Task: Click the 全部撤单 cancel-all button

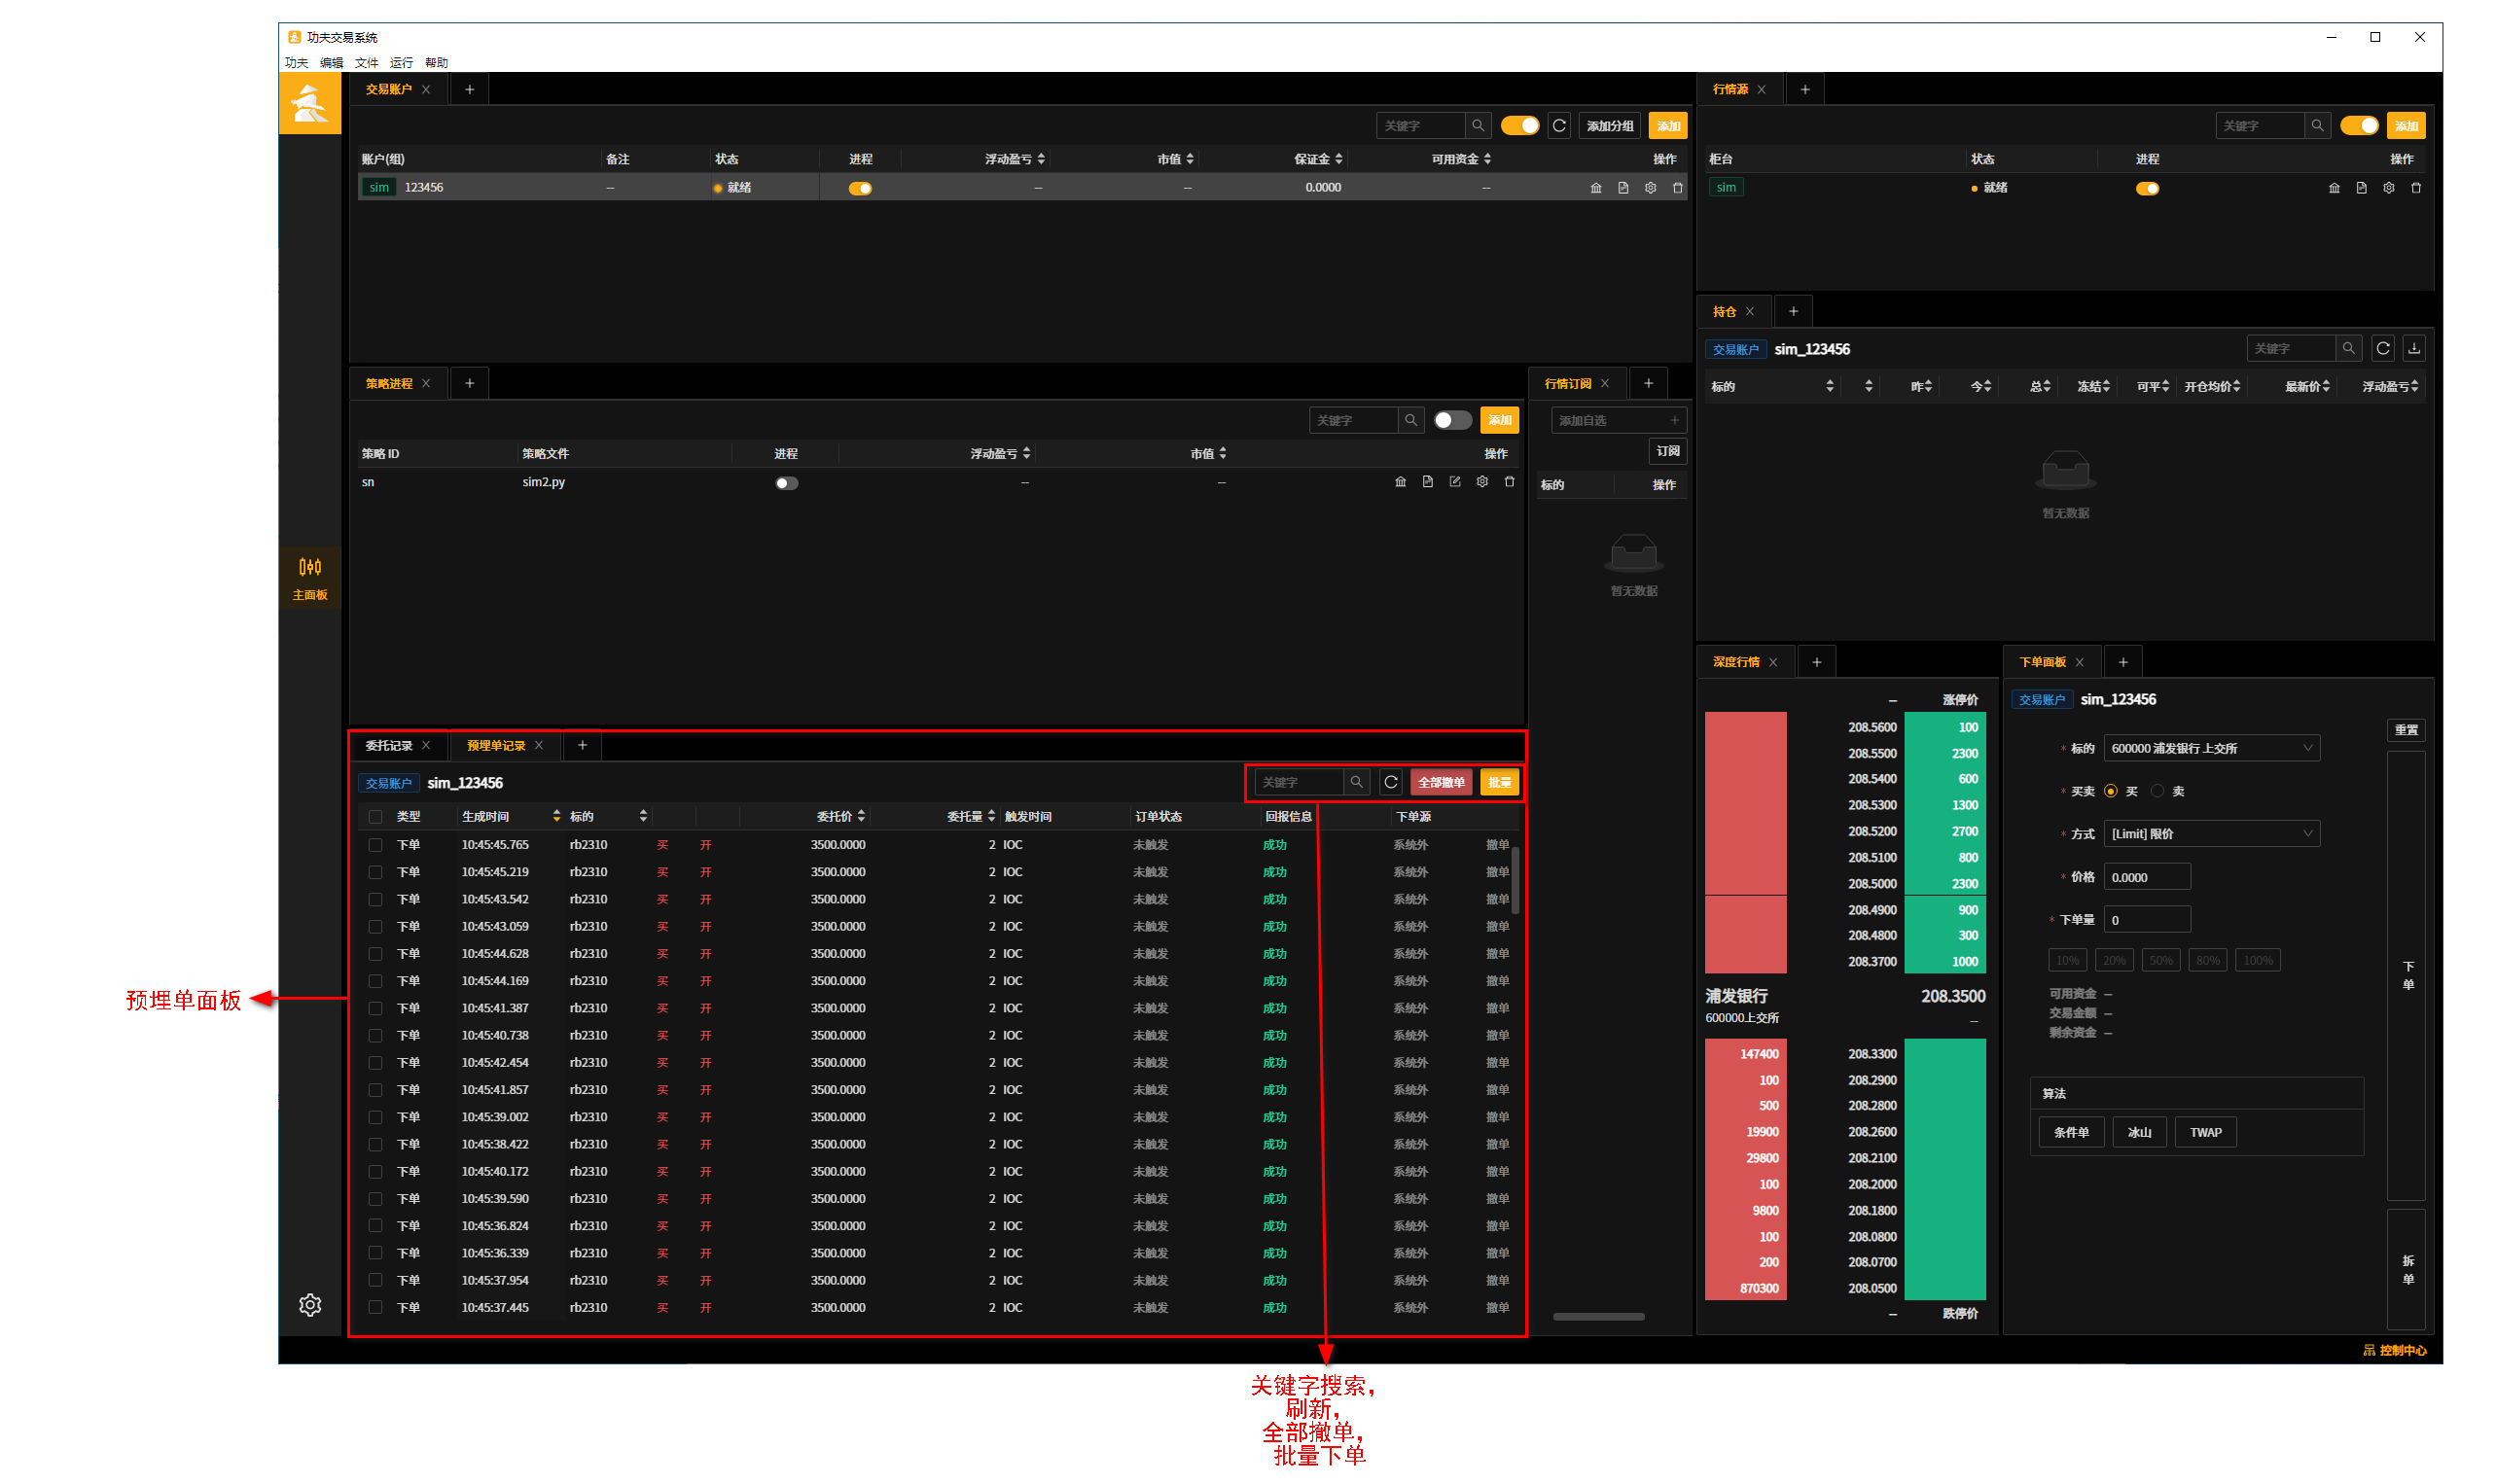Action: pyautogui.click(x=1441, y=782)
